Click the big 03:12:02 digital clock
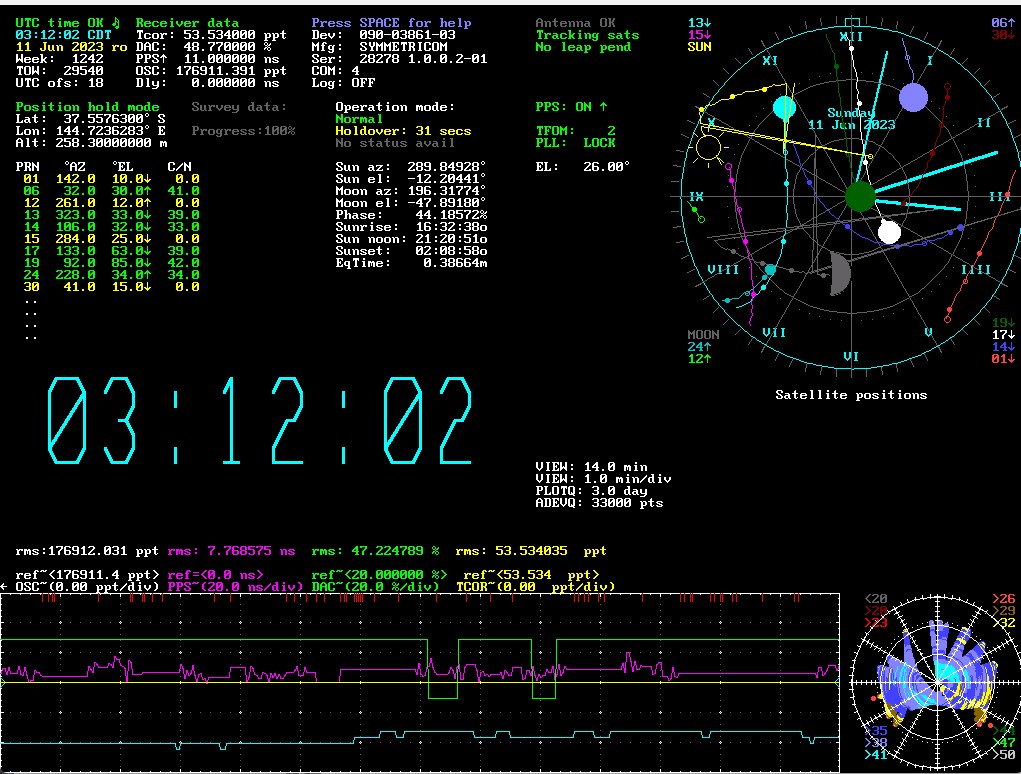The width and height of the screenshot is (1021, 774). click(260, 421)
